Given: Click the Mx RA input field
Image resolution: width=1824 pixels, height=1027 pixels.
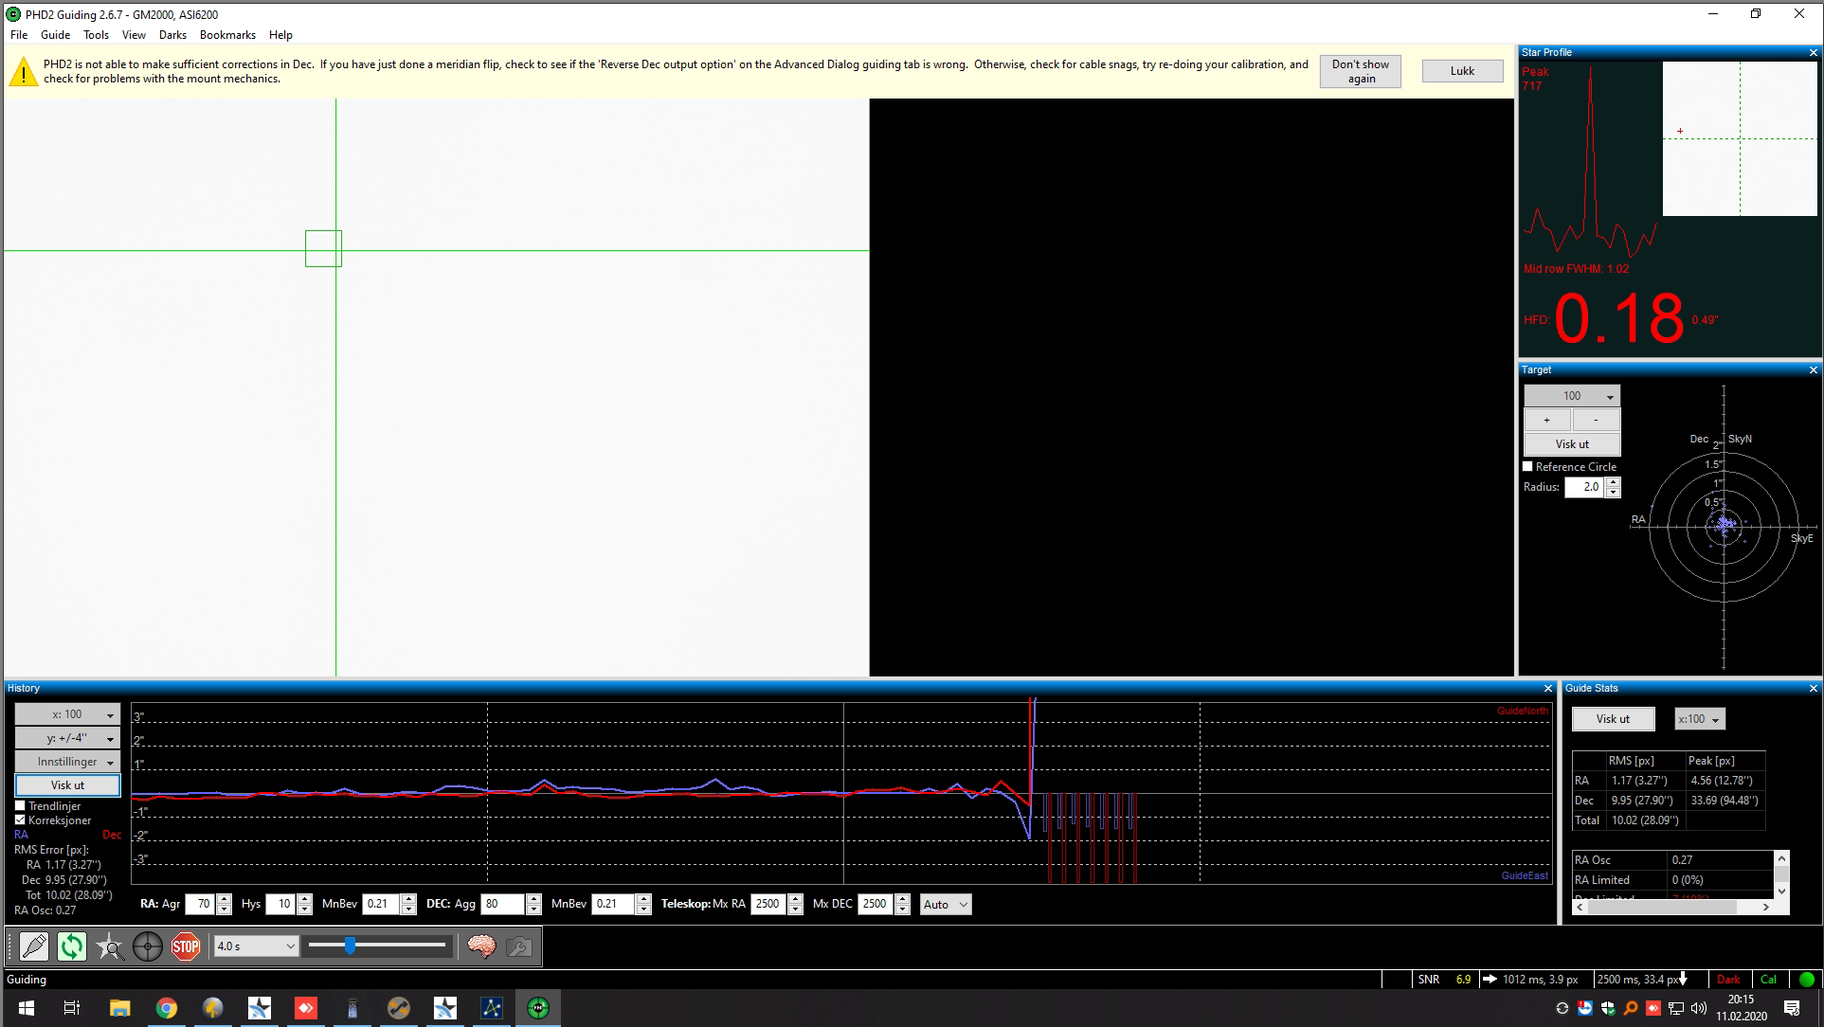Looking at the screenshot, I should click(768, 904).
